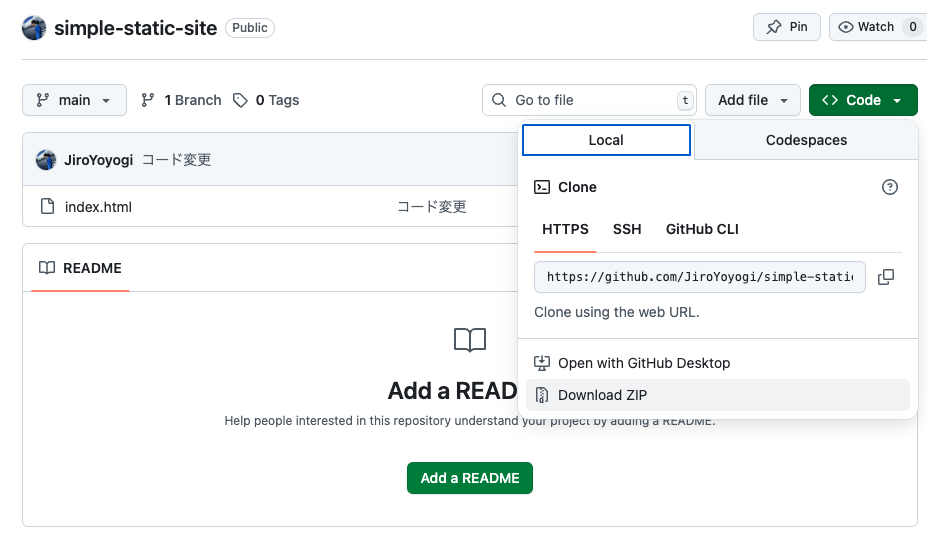Click the ZIP file icon
927x545 pixels.
[542, 395]
